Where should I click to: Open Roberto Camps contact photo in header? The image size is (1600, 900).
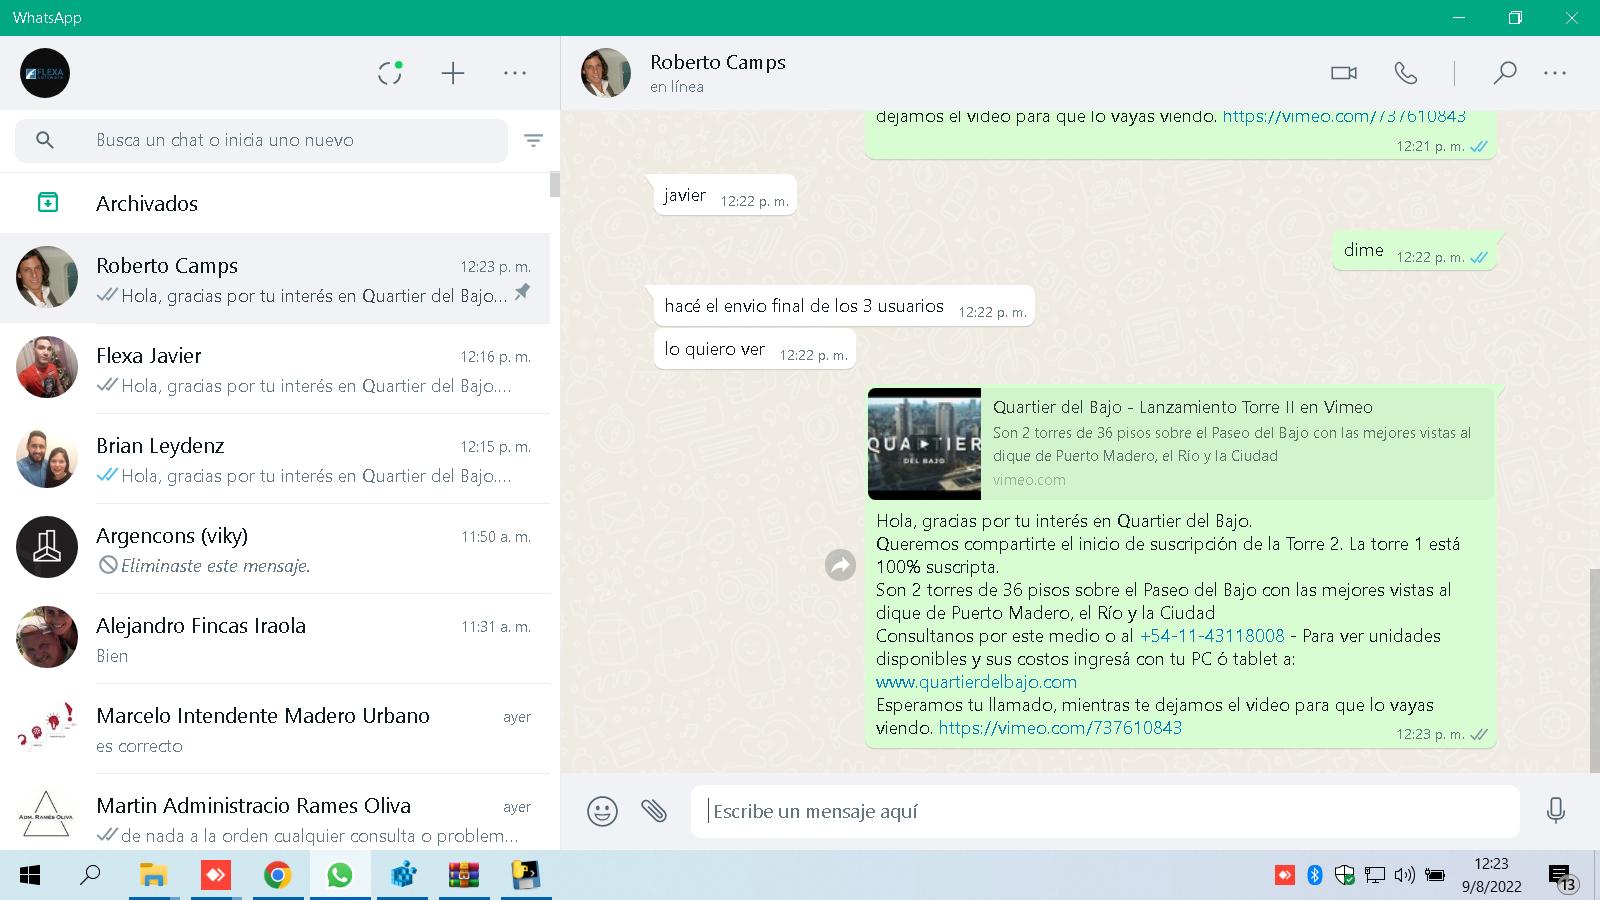(606, 73)
